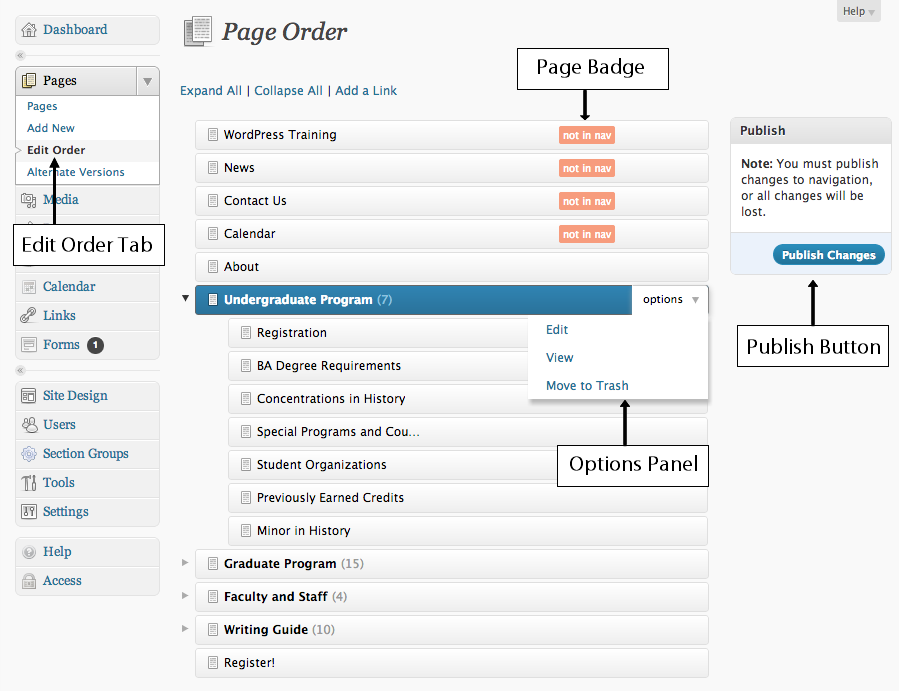899x691 pixels.
Task: Click the Add a Link link
Action: point(366,91)
